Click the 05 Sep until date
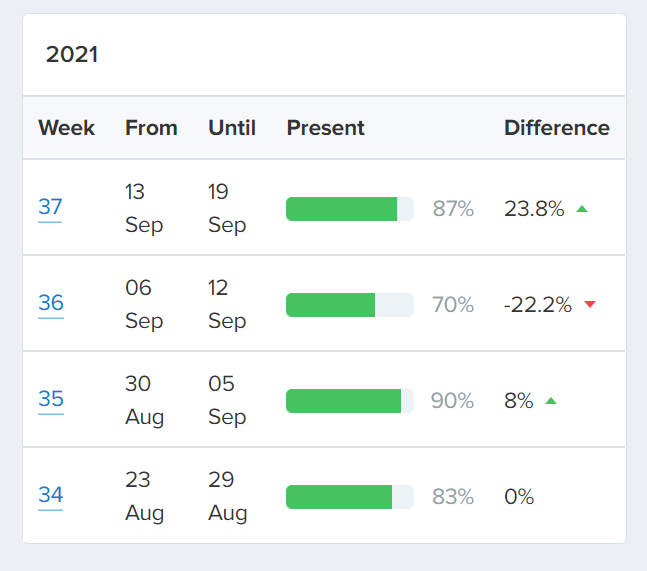This screenshot has width=647, height=571. coord(227,400)
